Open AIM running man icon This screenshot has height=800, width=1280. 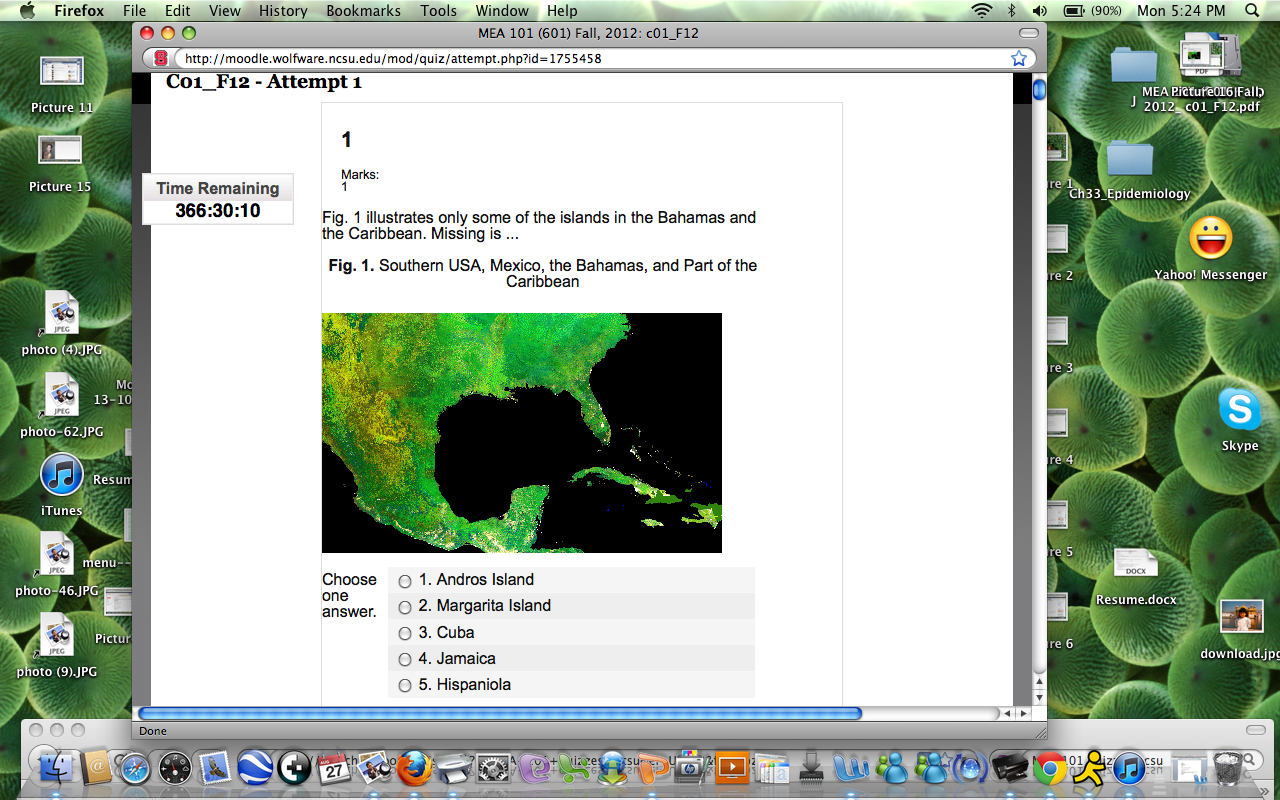click(x=1090, y=767)
